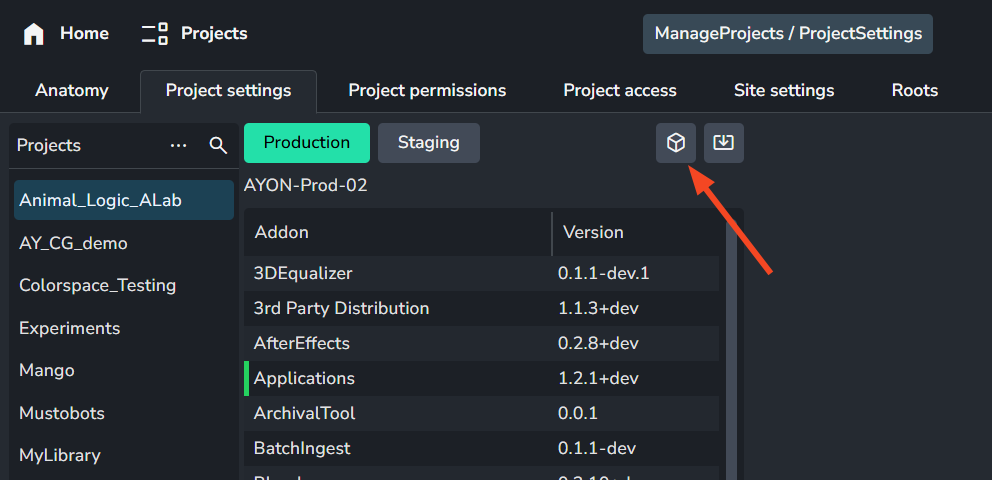Viewport: 992px width, 480px height.
Task: Switch to Project access tab
Action: click(620, 91)
